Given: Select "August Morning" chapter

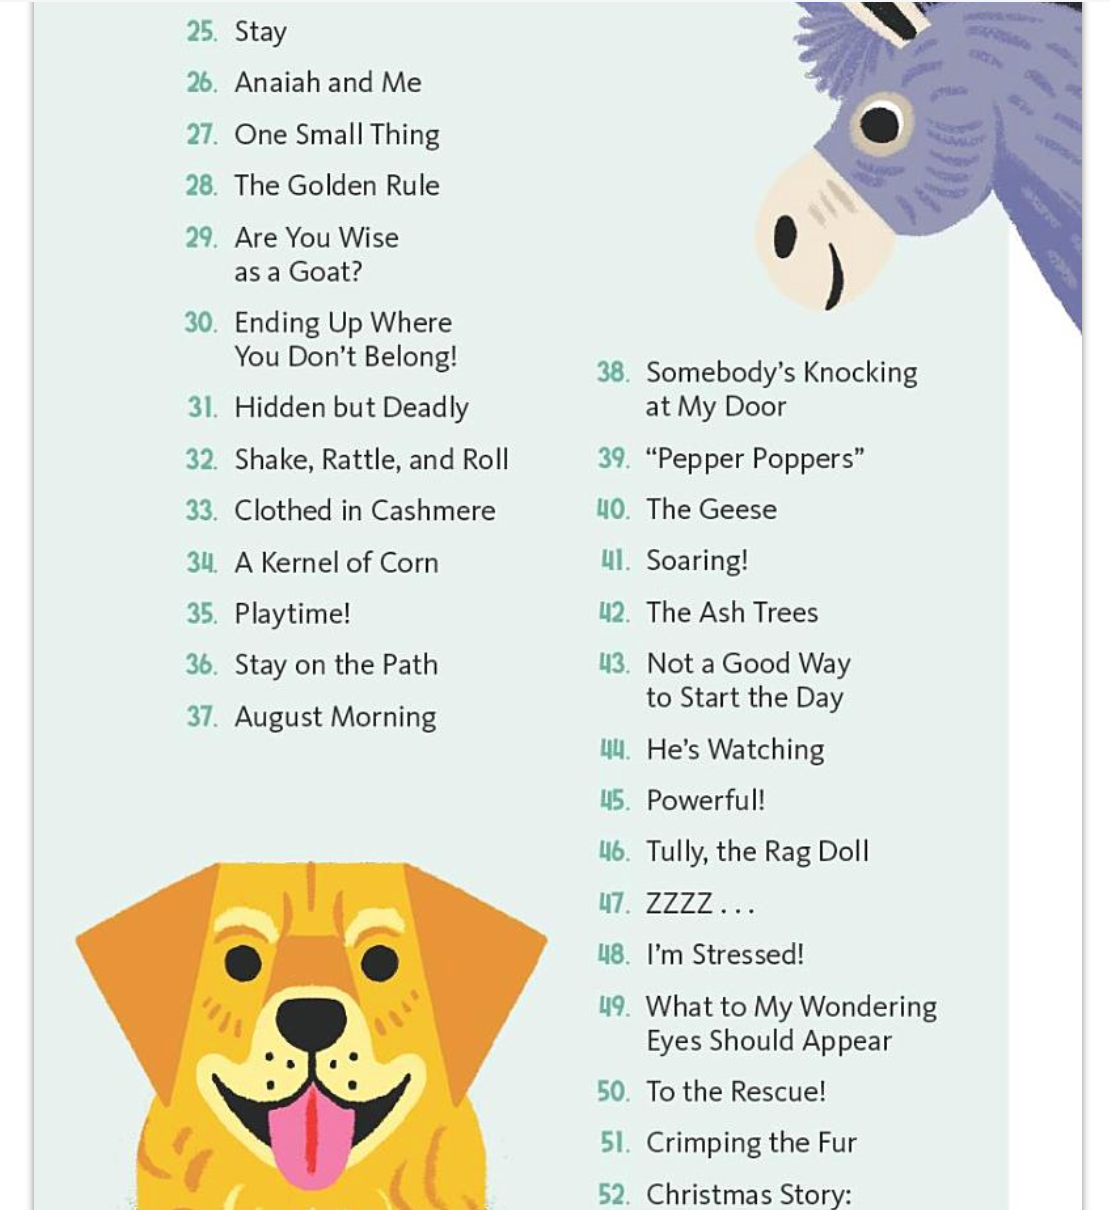Looking at the screenshot, I should [335, 717].
